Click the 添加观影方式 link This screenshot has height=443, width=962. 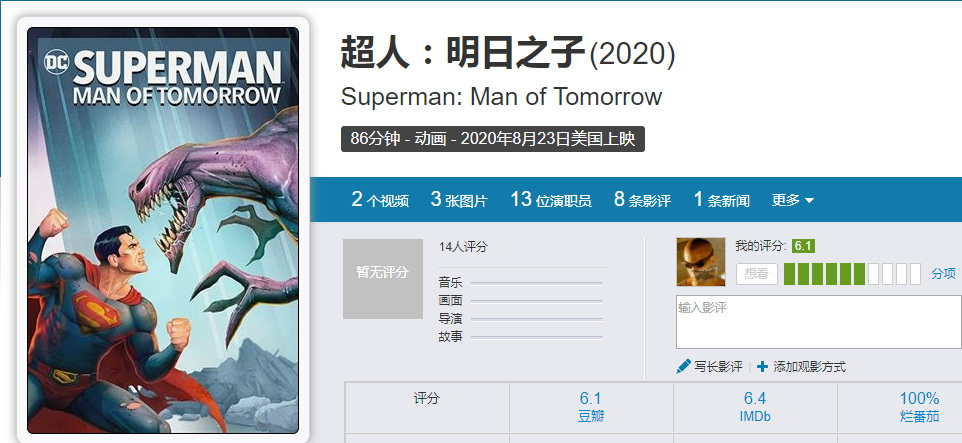click(x=809, y=367)
